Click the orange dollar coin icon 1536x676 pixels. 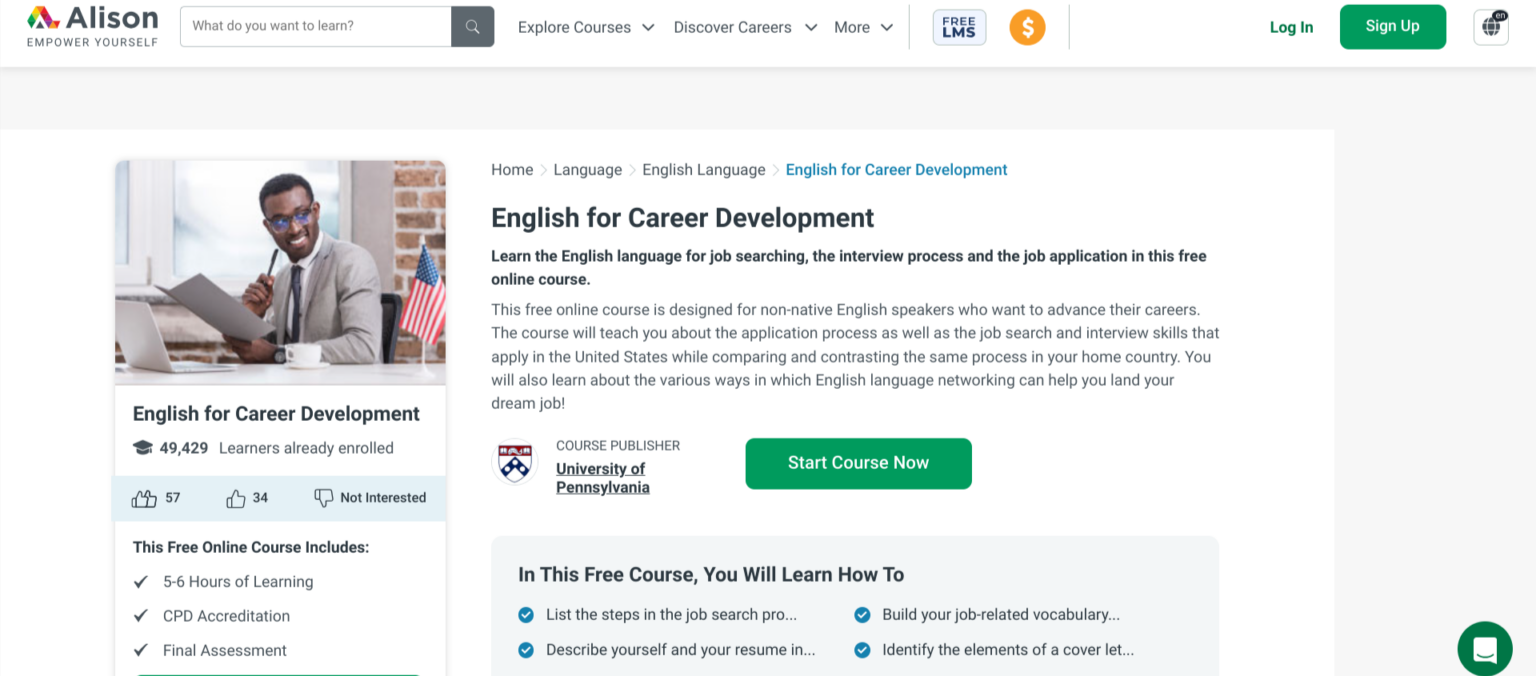point(1027,27)
